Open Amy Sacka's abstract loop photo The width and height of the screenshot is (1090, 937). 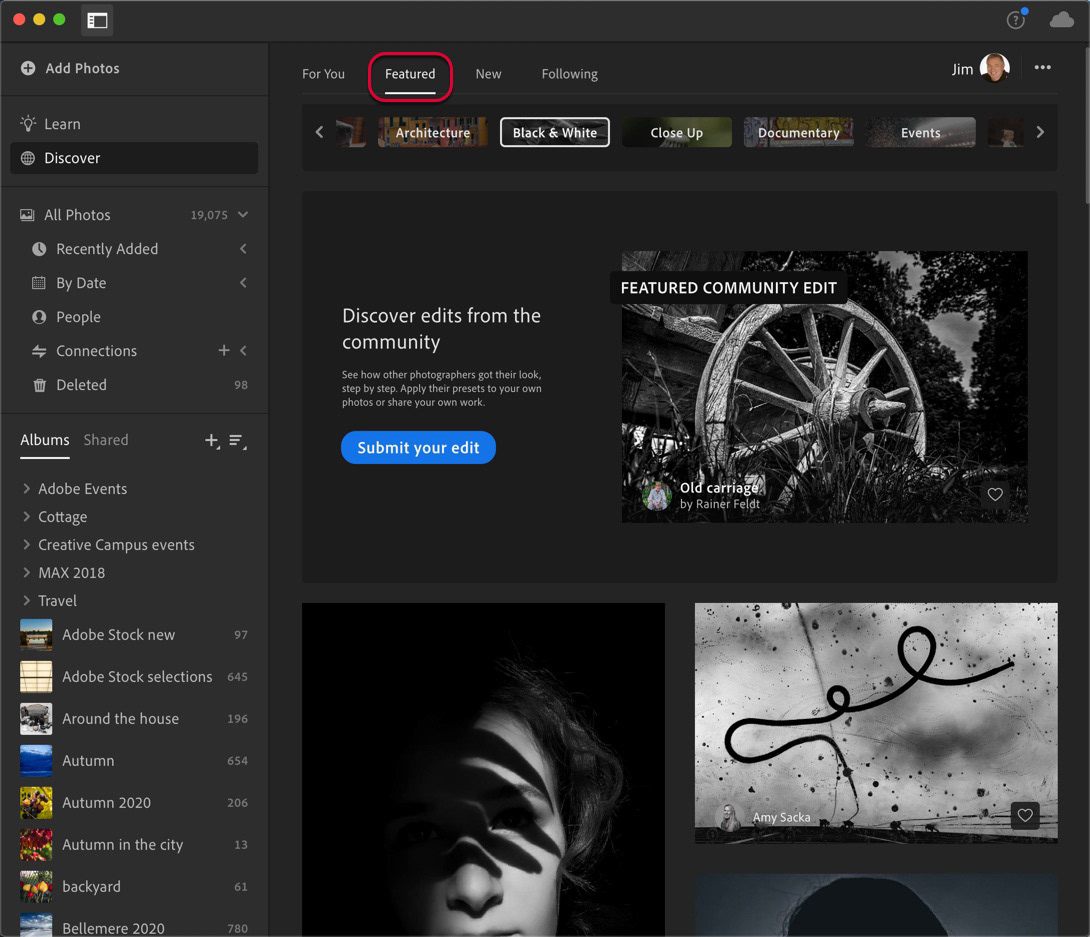pos(876,723)
